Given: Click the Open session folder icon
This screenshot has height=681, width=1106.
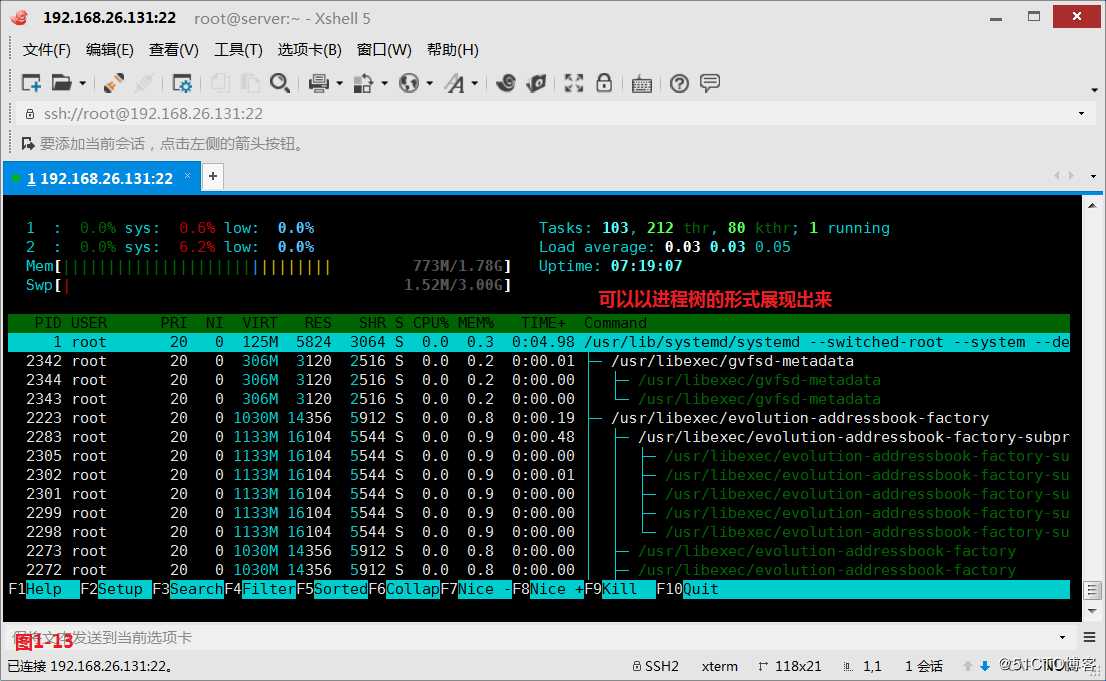Looking at the screenshot, I should pyautogui.click(x=62, y=83).
